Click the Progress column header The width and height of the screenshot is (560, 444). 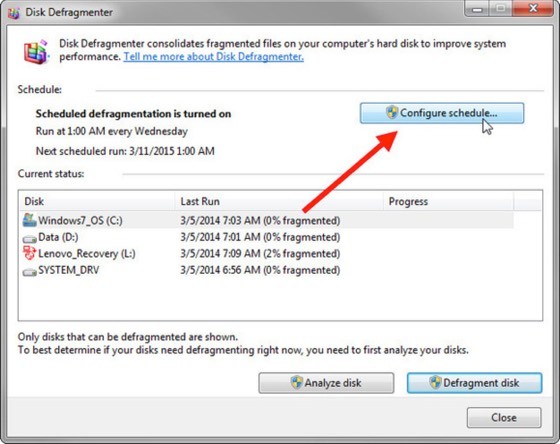[449, 201]
